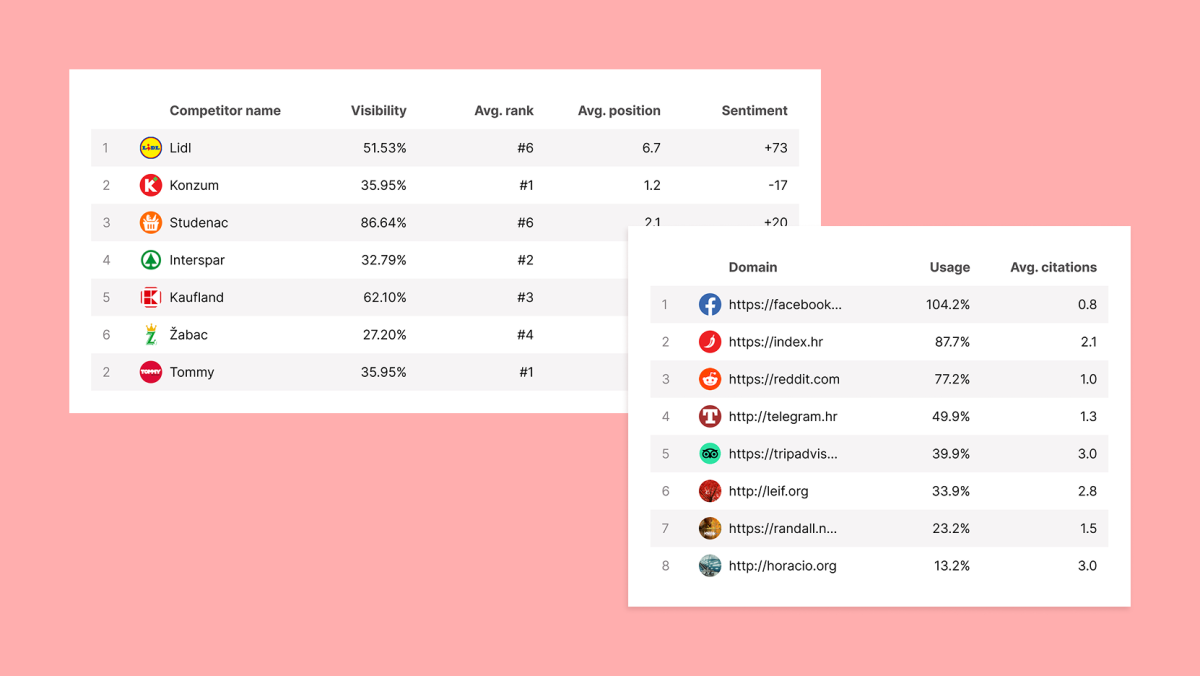Viewport: 1200px width, 676px height.
Task: Click the Kaufland logo icon
Action: click(x=150, y=297)
